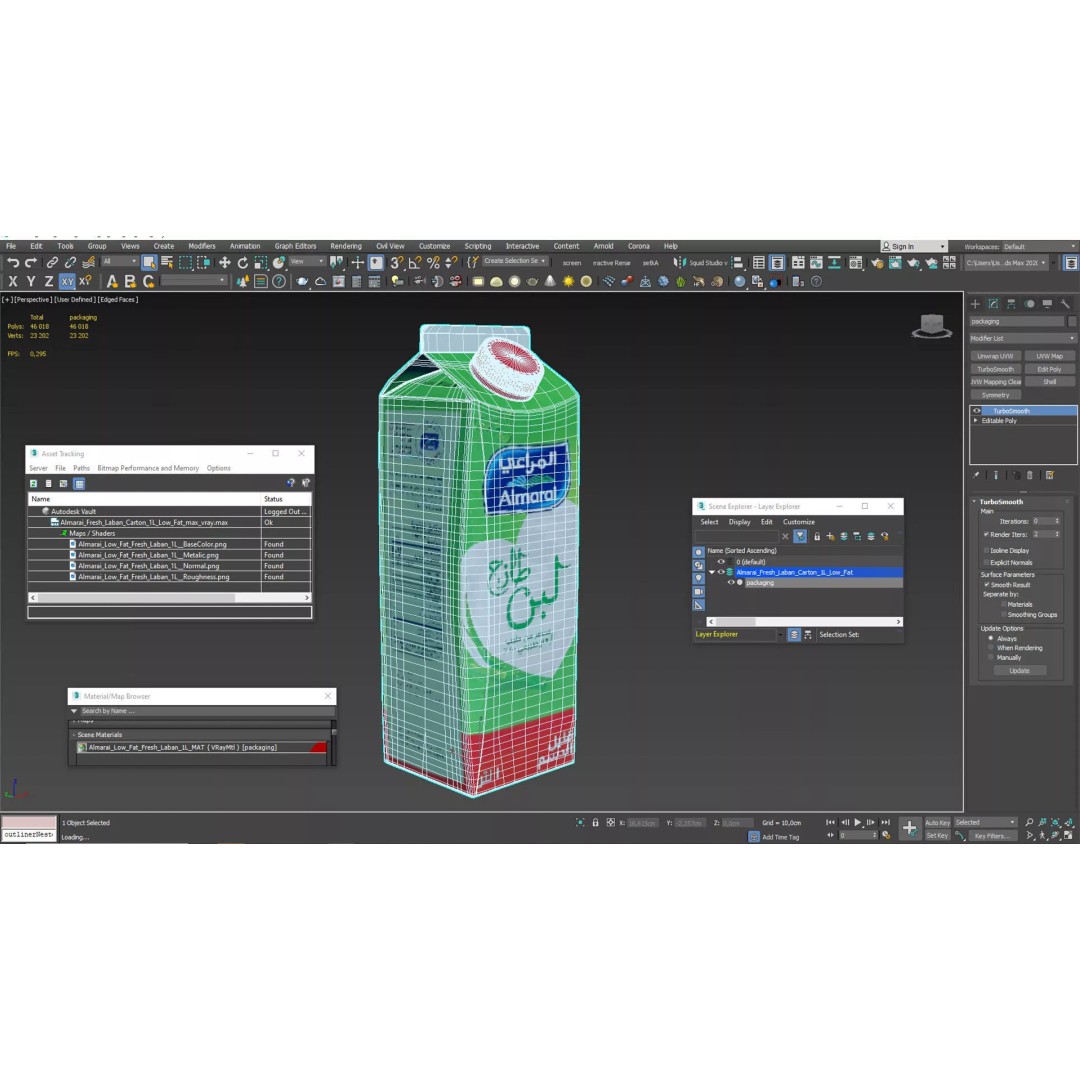Click the Unwrap UVW modifier button
The height and width of the screenshot is (1080, 1080).
coord(995,356)
